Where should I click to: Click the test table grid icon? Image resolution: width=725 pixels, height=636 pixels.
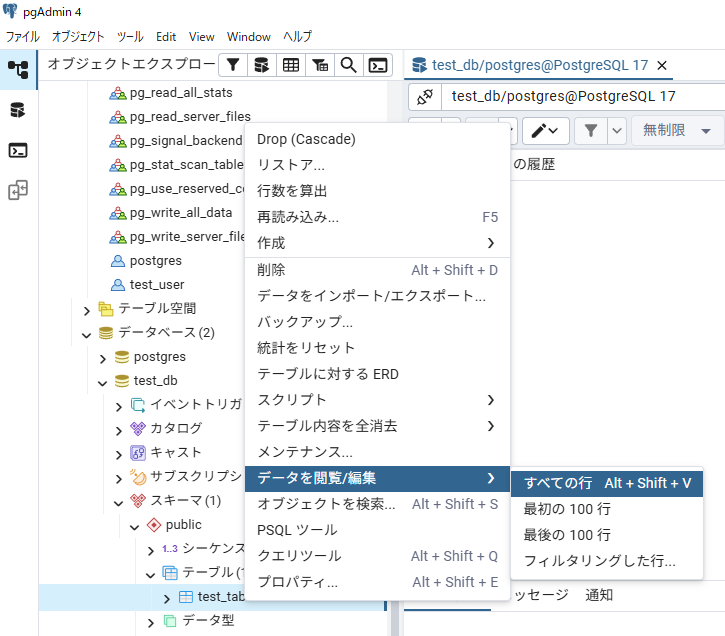click(x=186, y=597)
